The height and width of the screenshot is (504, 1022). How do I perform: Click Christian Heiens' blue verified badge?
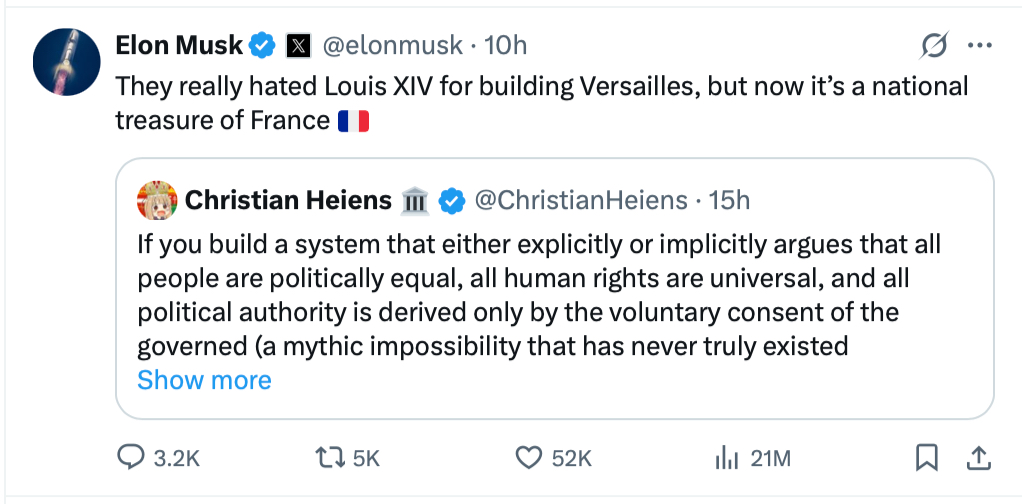[453, 201]
